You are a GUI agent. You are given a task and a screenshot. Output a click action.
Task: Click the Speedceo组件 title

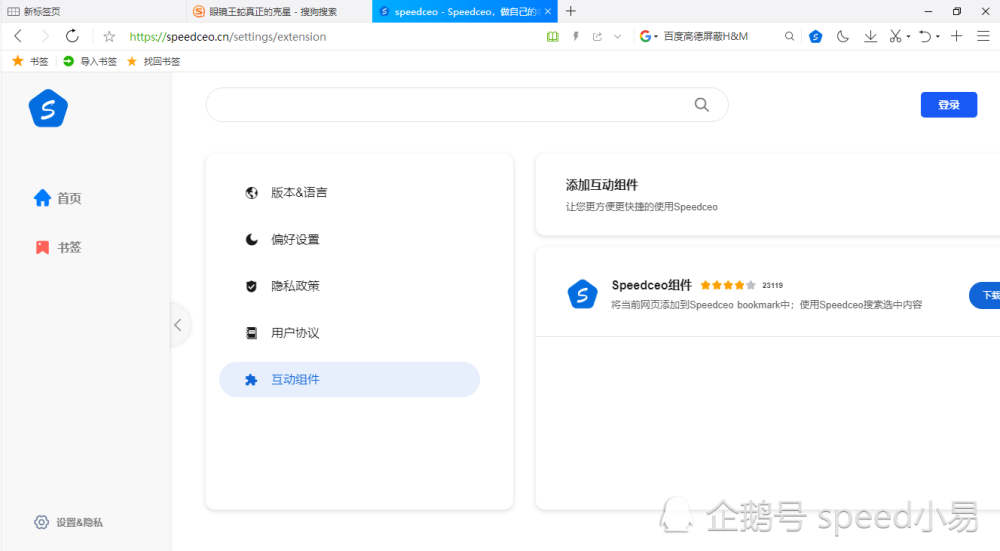click(x=651, y=285)
